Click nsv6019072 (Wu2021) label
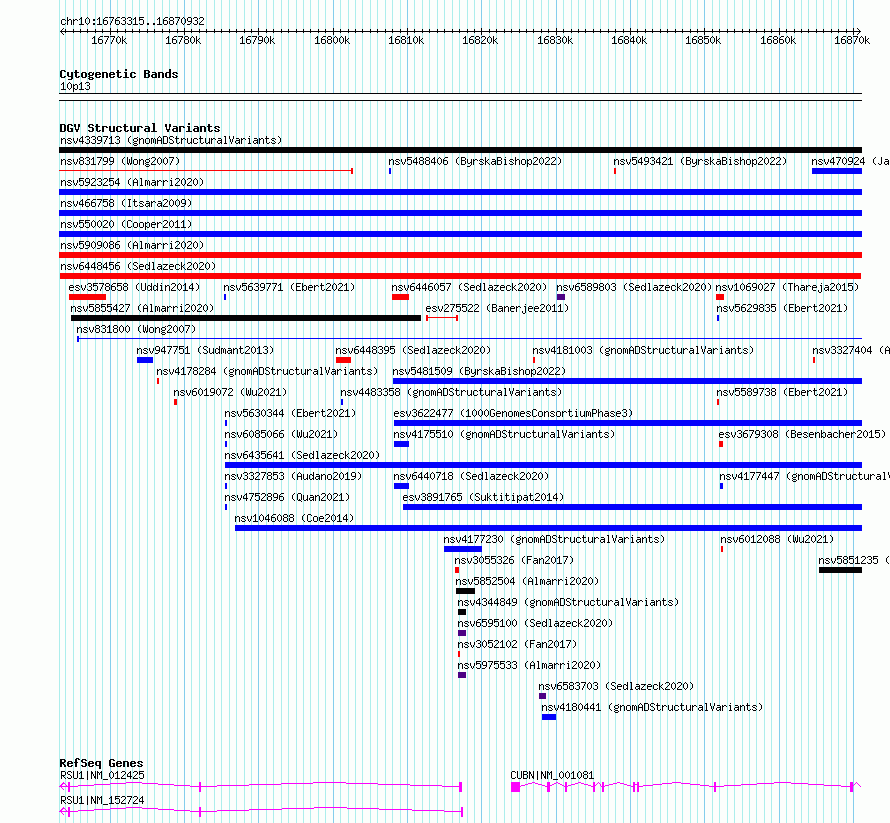Screen dimensions: 890x823 coord(230,392)
